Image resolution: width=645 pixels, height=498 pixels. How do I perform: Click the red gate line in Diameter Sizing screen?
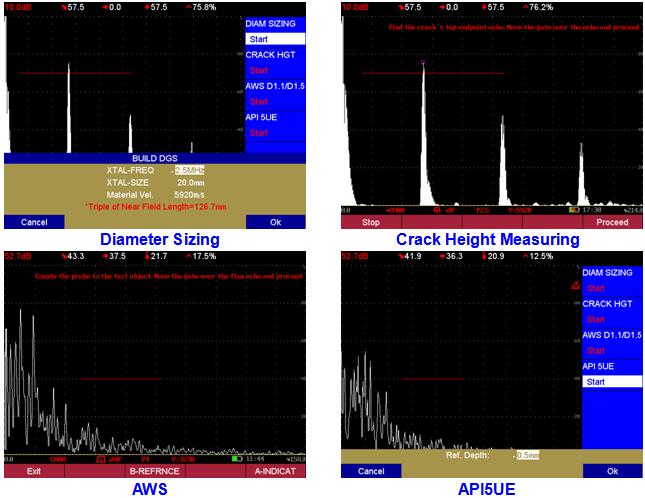coord(76,73)
